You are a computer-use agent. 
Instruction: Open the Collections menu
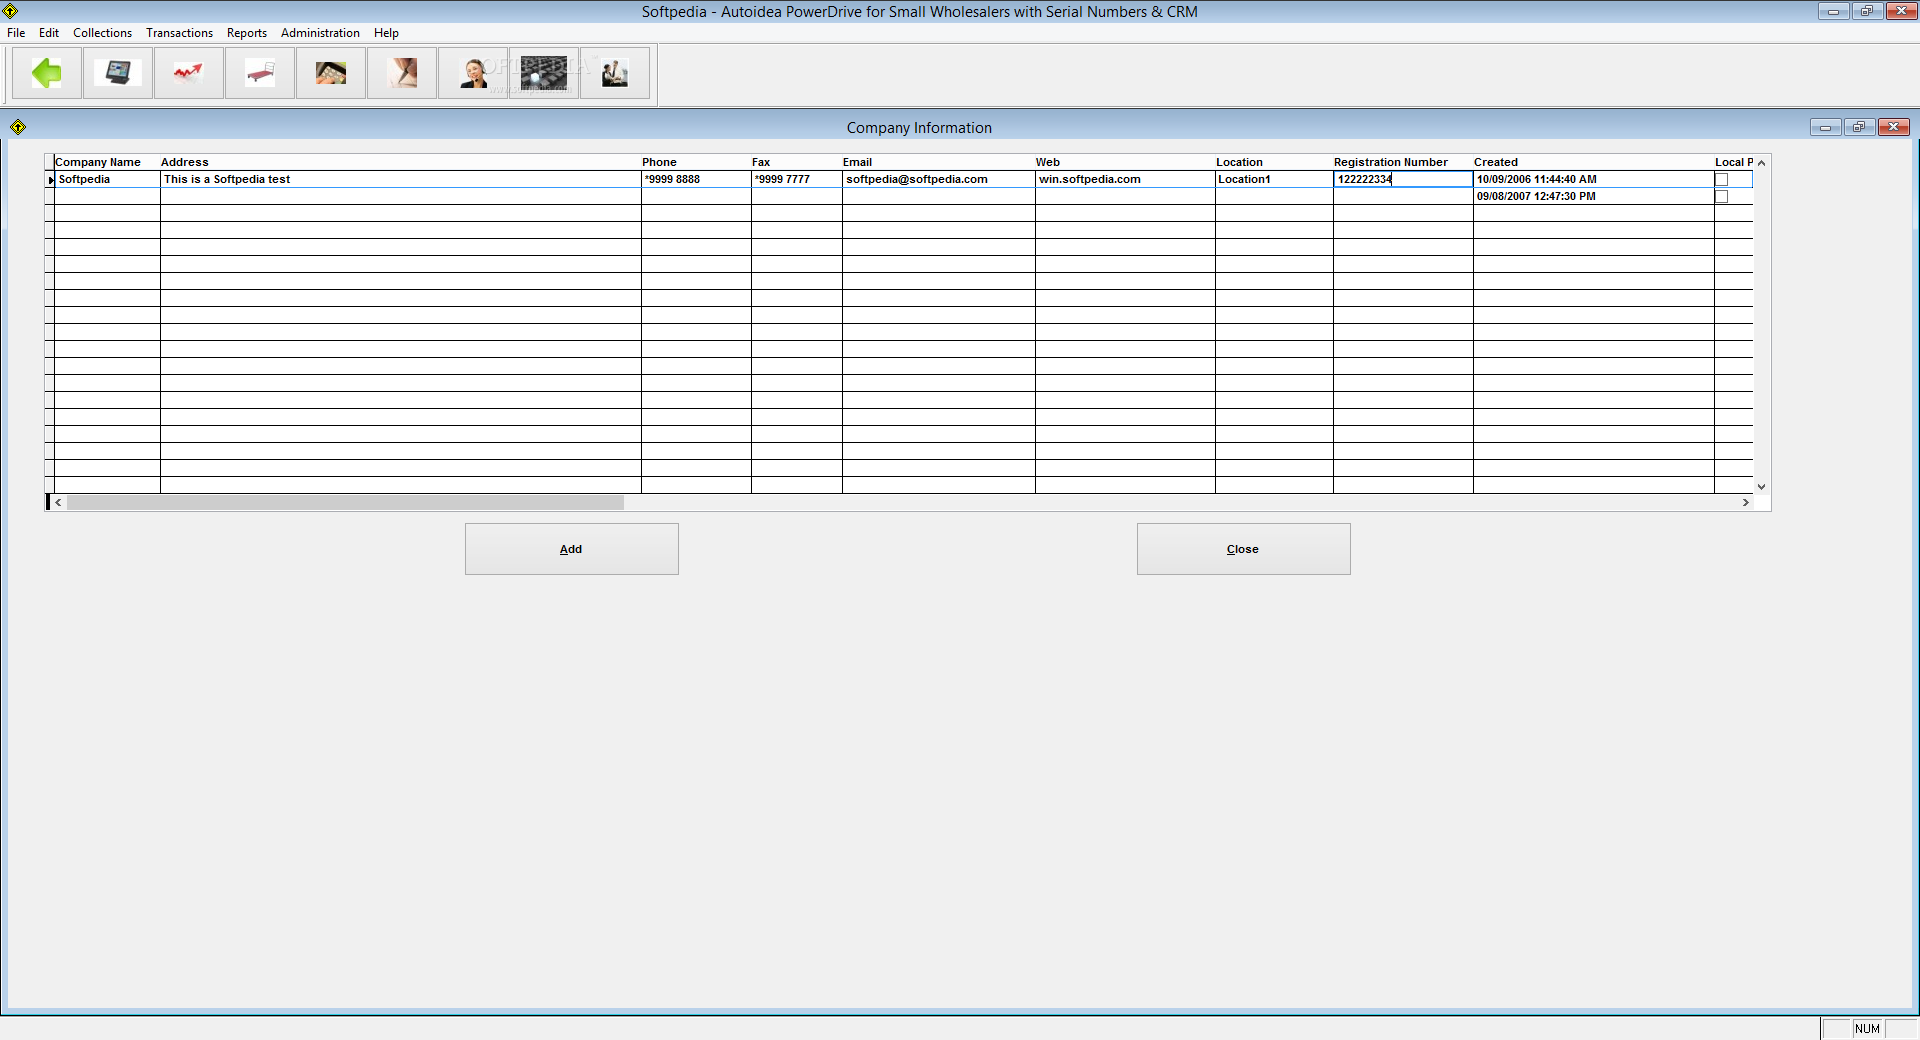[102, 33]
